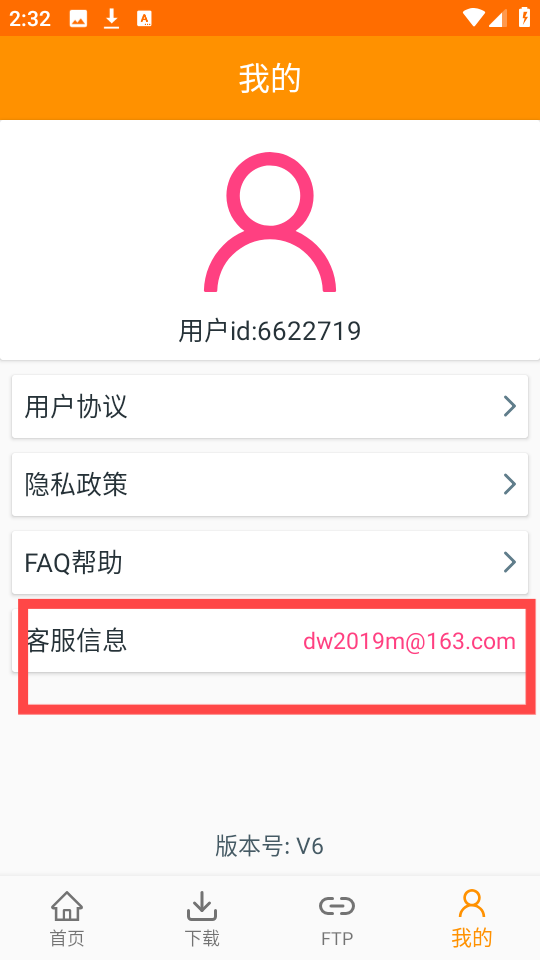The image size is (540, 960).
Task: Tap the 客服信息 label
Action: [77, 640]
